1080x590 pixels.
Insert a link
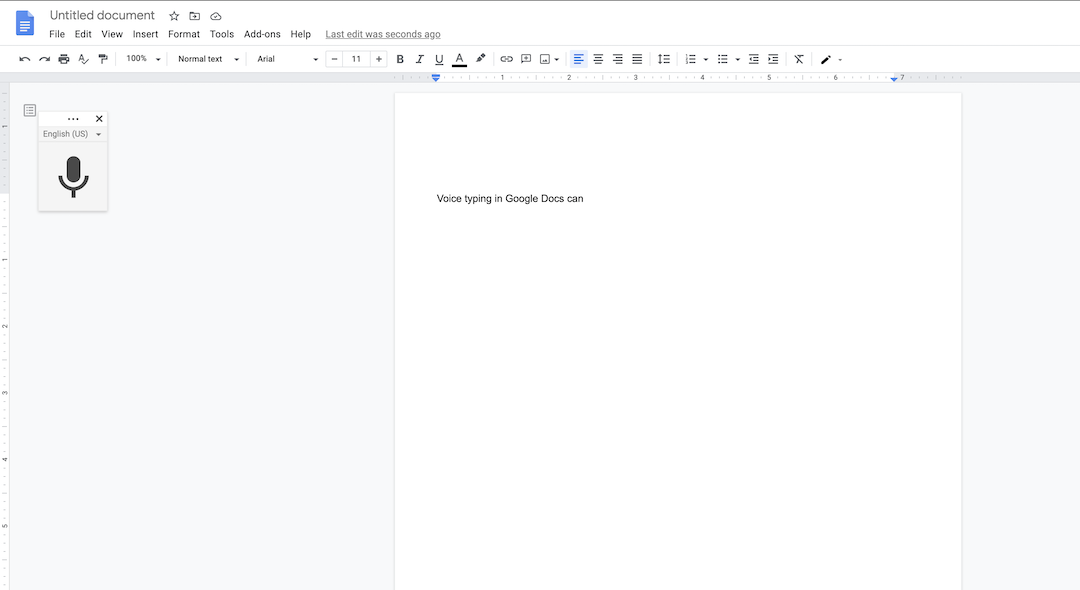coord(506,59)
